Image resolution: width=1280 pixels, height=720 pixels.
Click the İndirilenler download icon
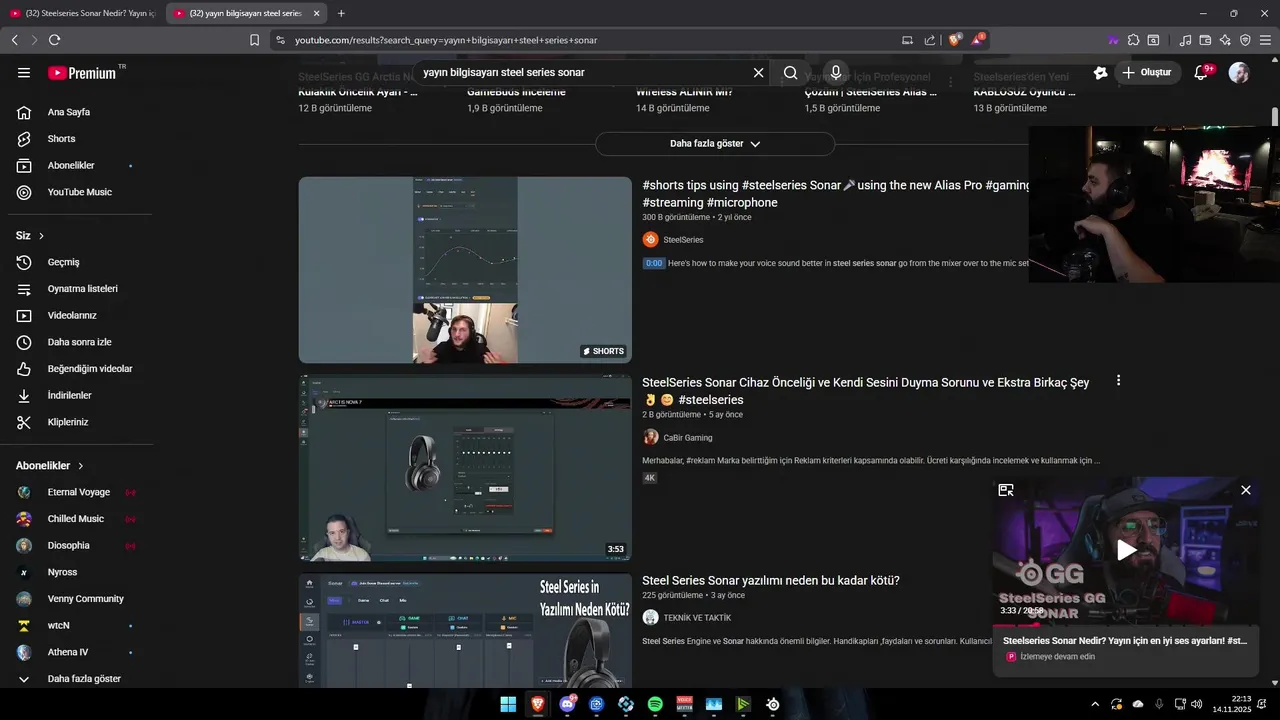pos(24,395)
